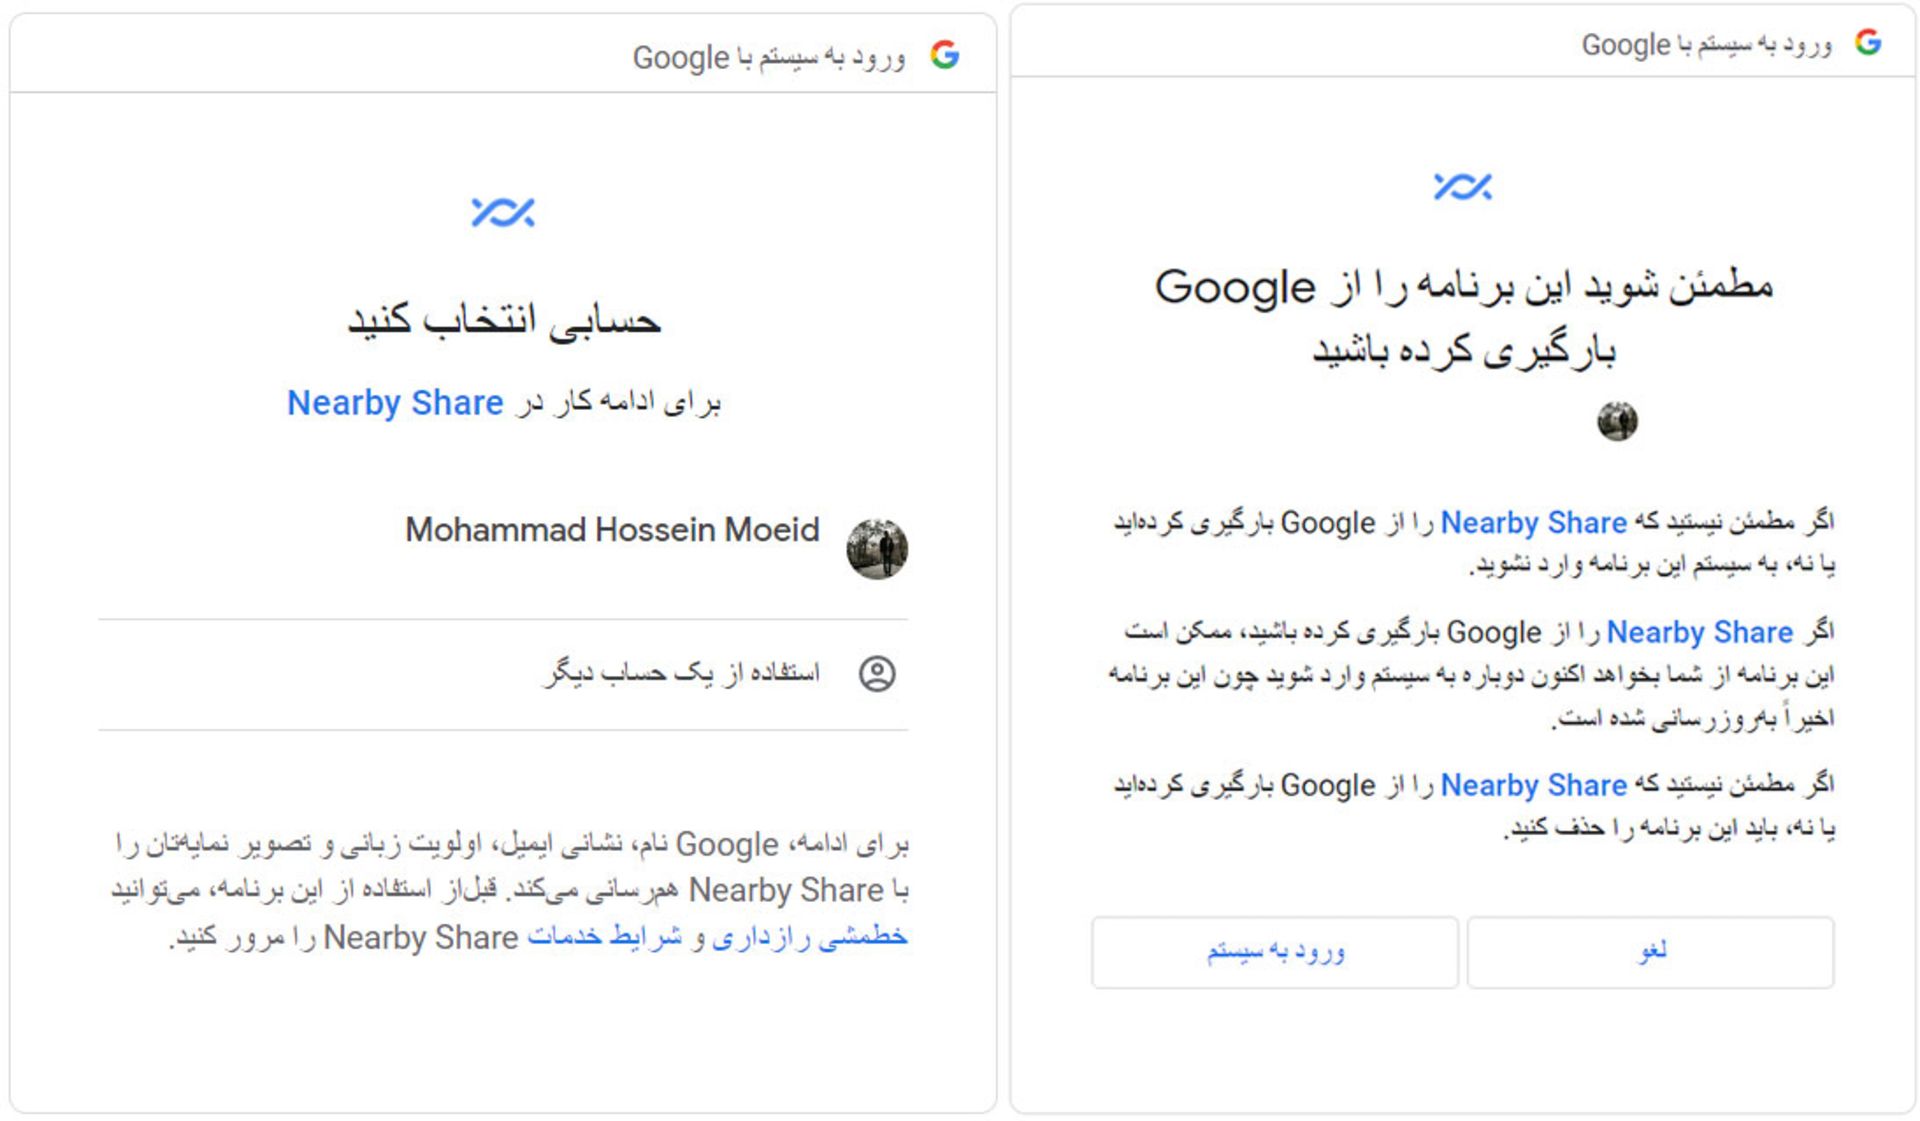Image resolution: width=1920 pixels, height=1121 pixels.
Task: Click the small avatar under the right heading
Action: click(x=1617, y=421)
